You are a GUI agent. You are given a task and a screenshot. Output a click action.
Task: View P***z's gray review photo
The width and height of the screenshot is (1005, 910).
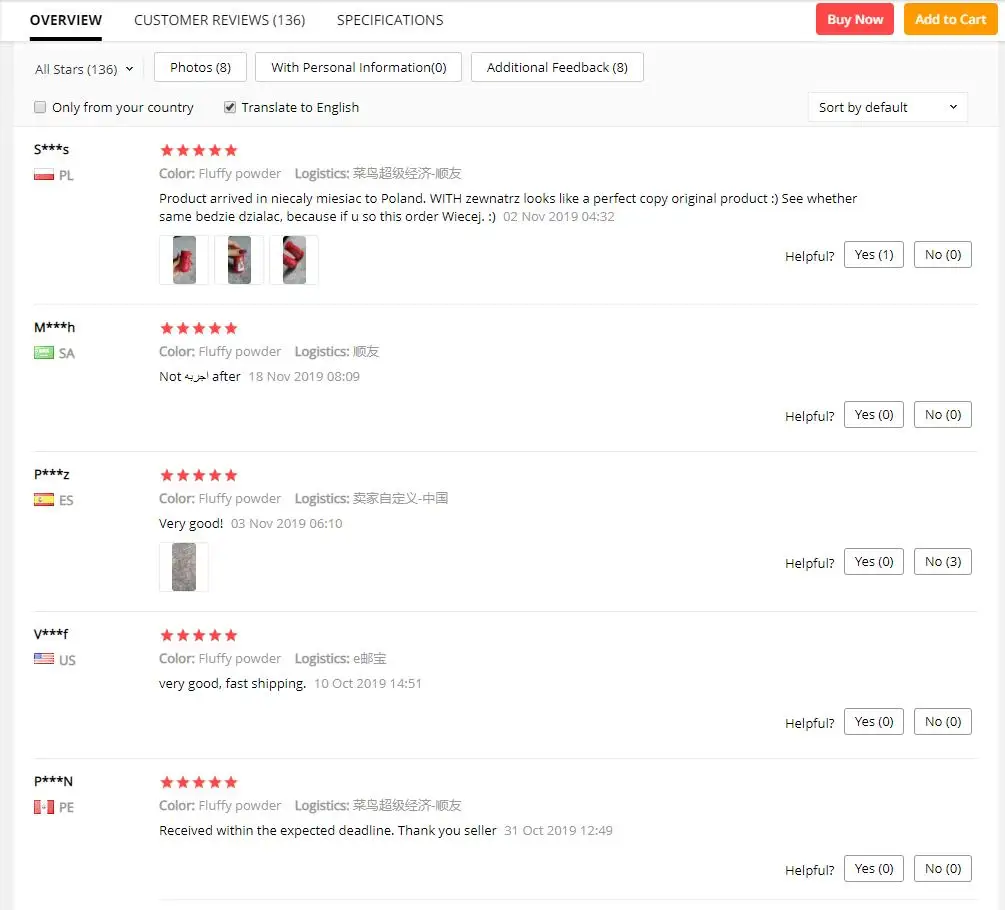[184, 567]
